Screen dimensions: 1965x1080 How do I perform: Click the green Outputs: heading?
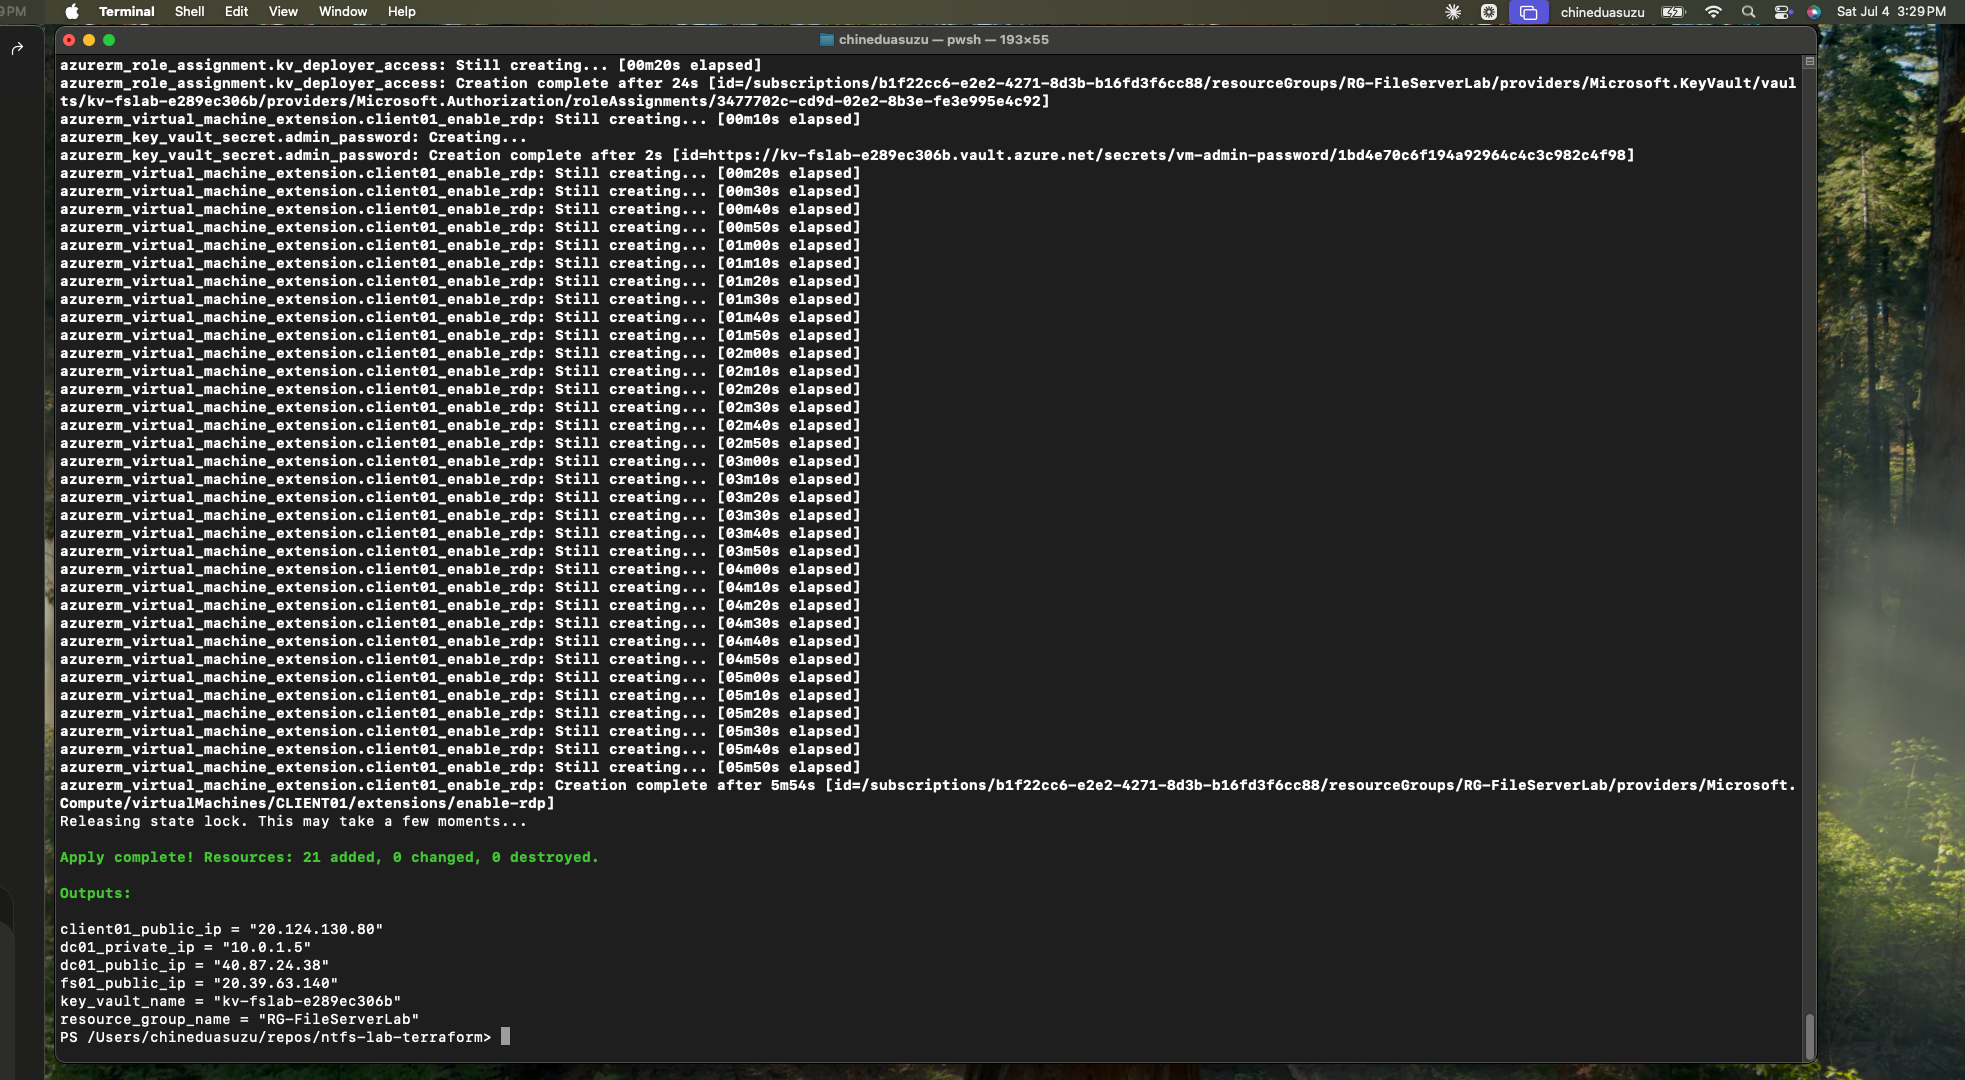point(95,893)
